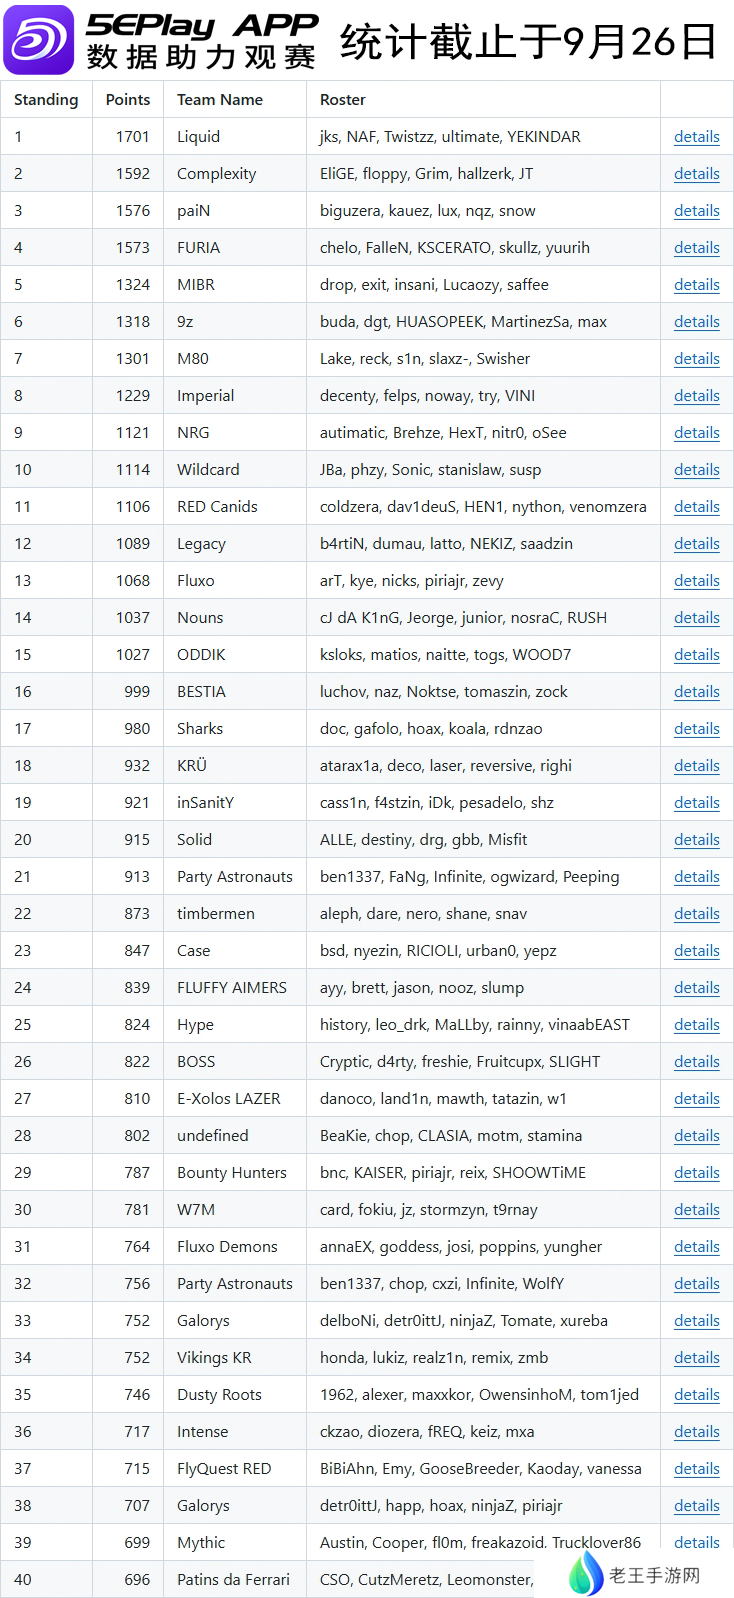Open details link for paiN
Image resolution: width=734 pixels, height=1598 pixels.
(x=697, y=211)
